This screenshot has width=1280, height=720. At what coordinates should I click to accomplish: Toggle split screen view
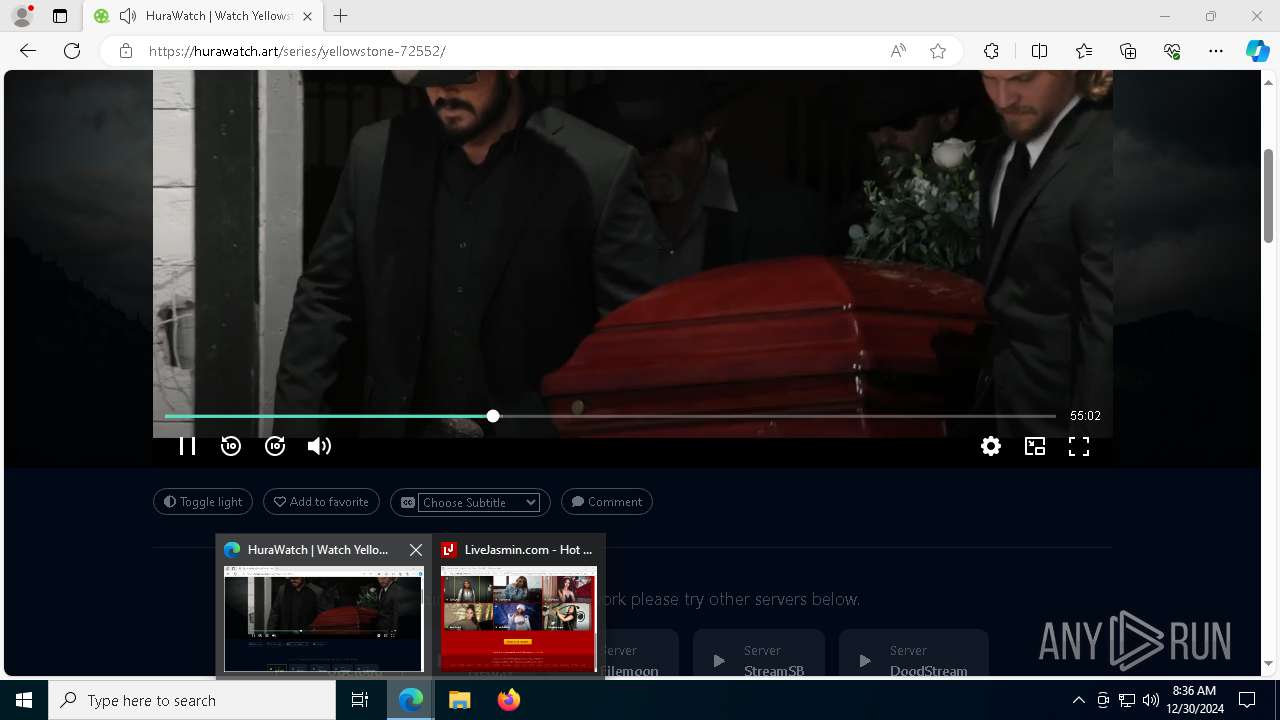pyautogui.click(x=1039, y=51)
